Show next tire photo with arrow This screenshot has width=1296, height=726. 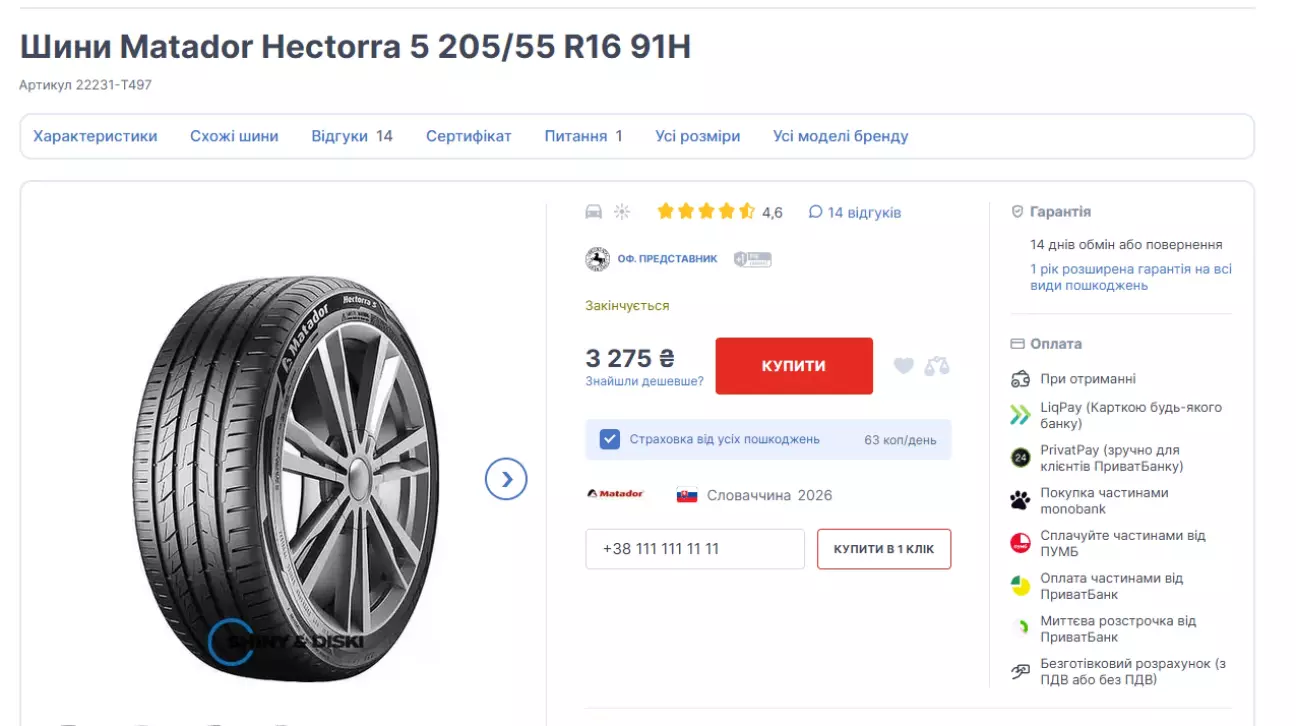[506, 479]
